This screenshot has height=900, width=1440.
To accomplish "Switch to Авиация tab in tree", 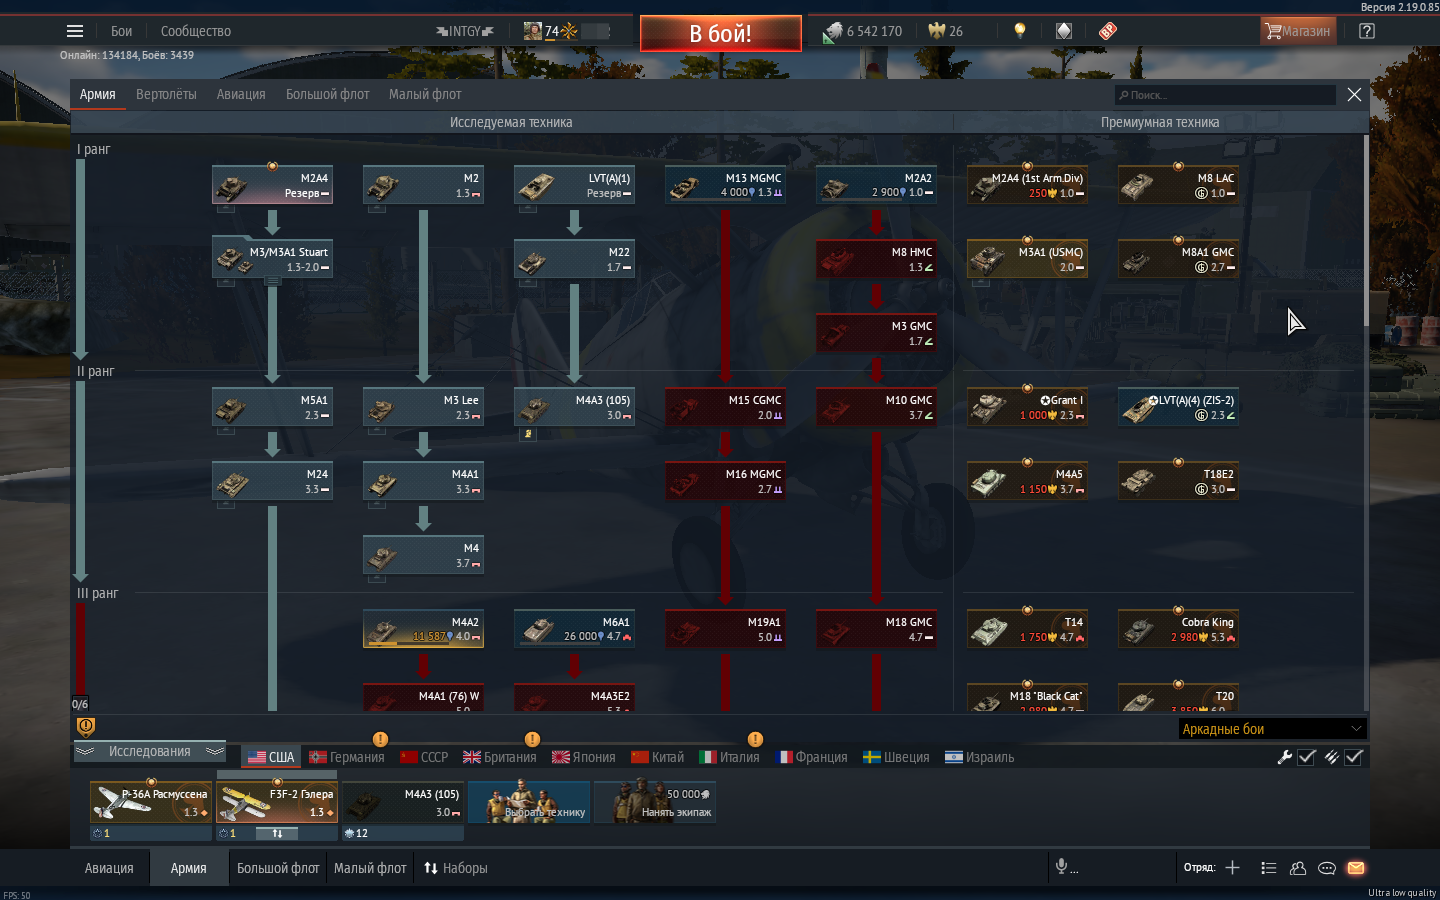I will coord(241,94).
